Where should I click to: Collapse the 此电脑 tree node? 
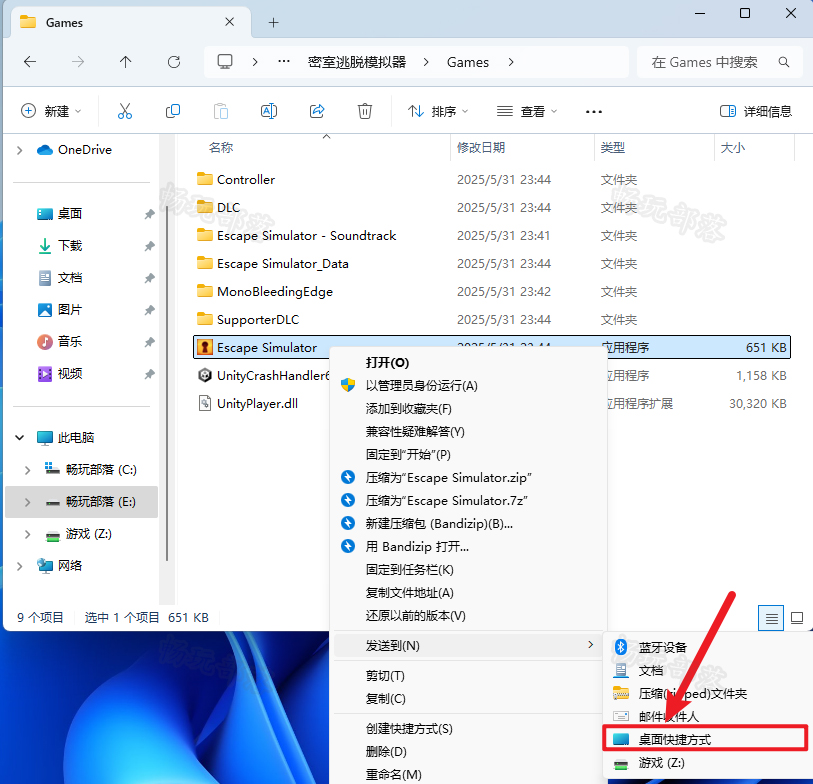point(20,438)
